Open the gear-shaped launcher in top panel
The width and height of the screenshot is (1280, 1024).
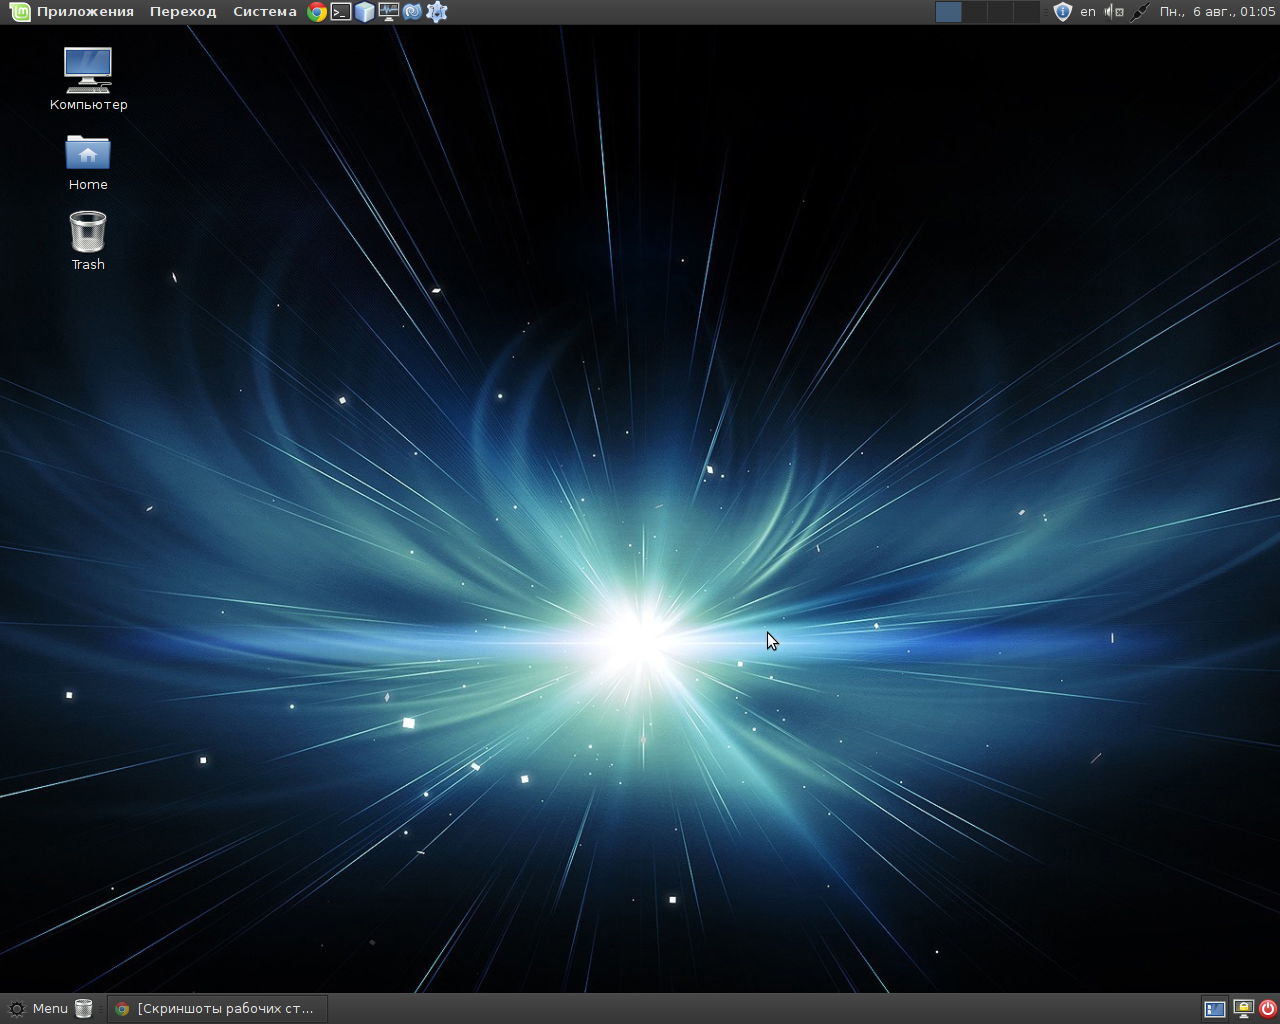(437, 12)
